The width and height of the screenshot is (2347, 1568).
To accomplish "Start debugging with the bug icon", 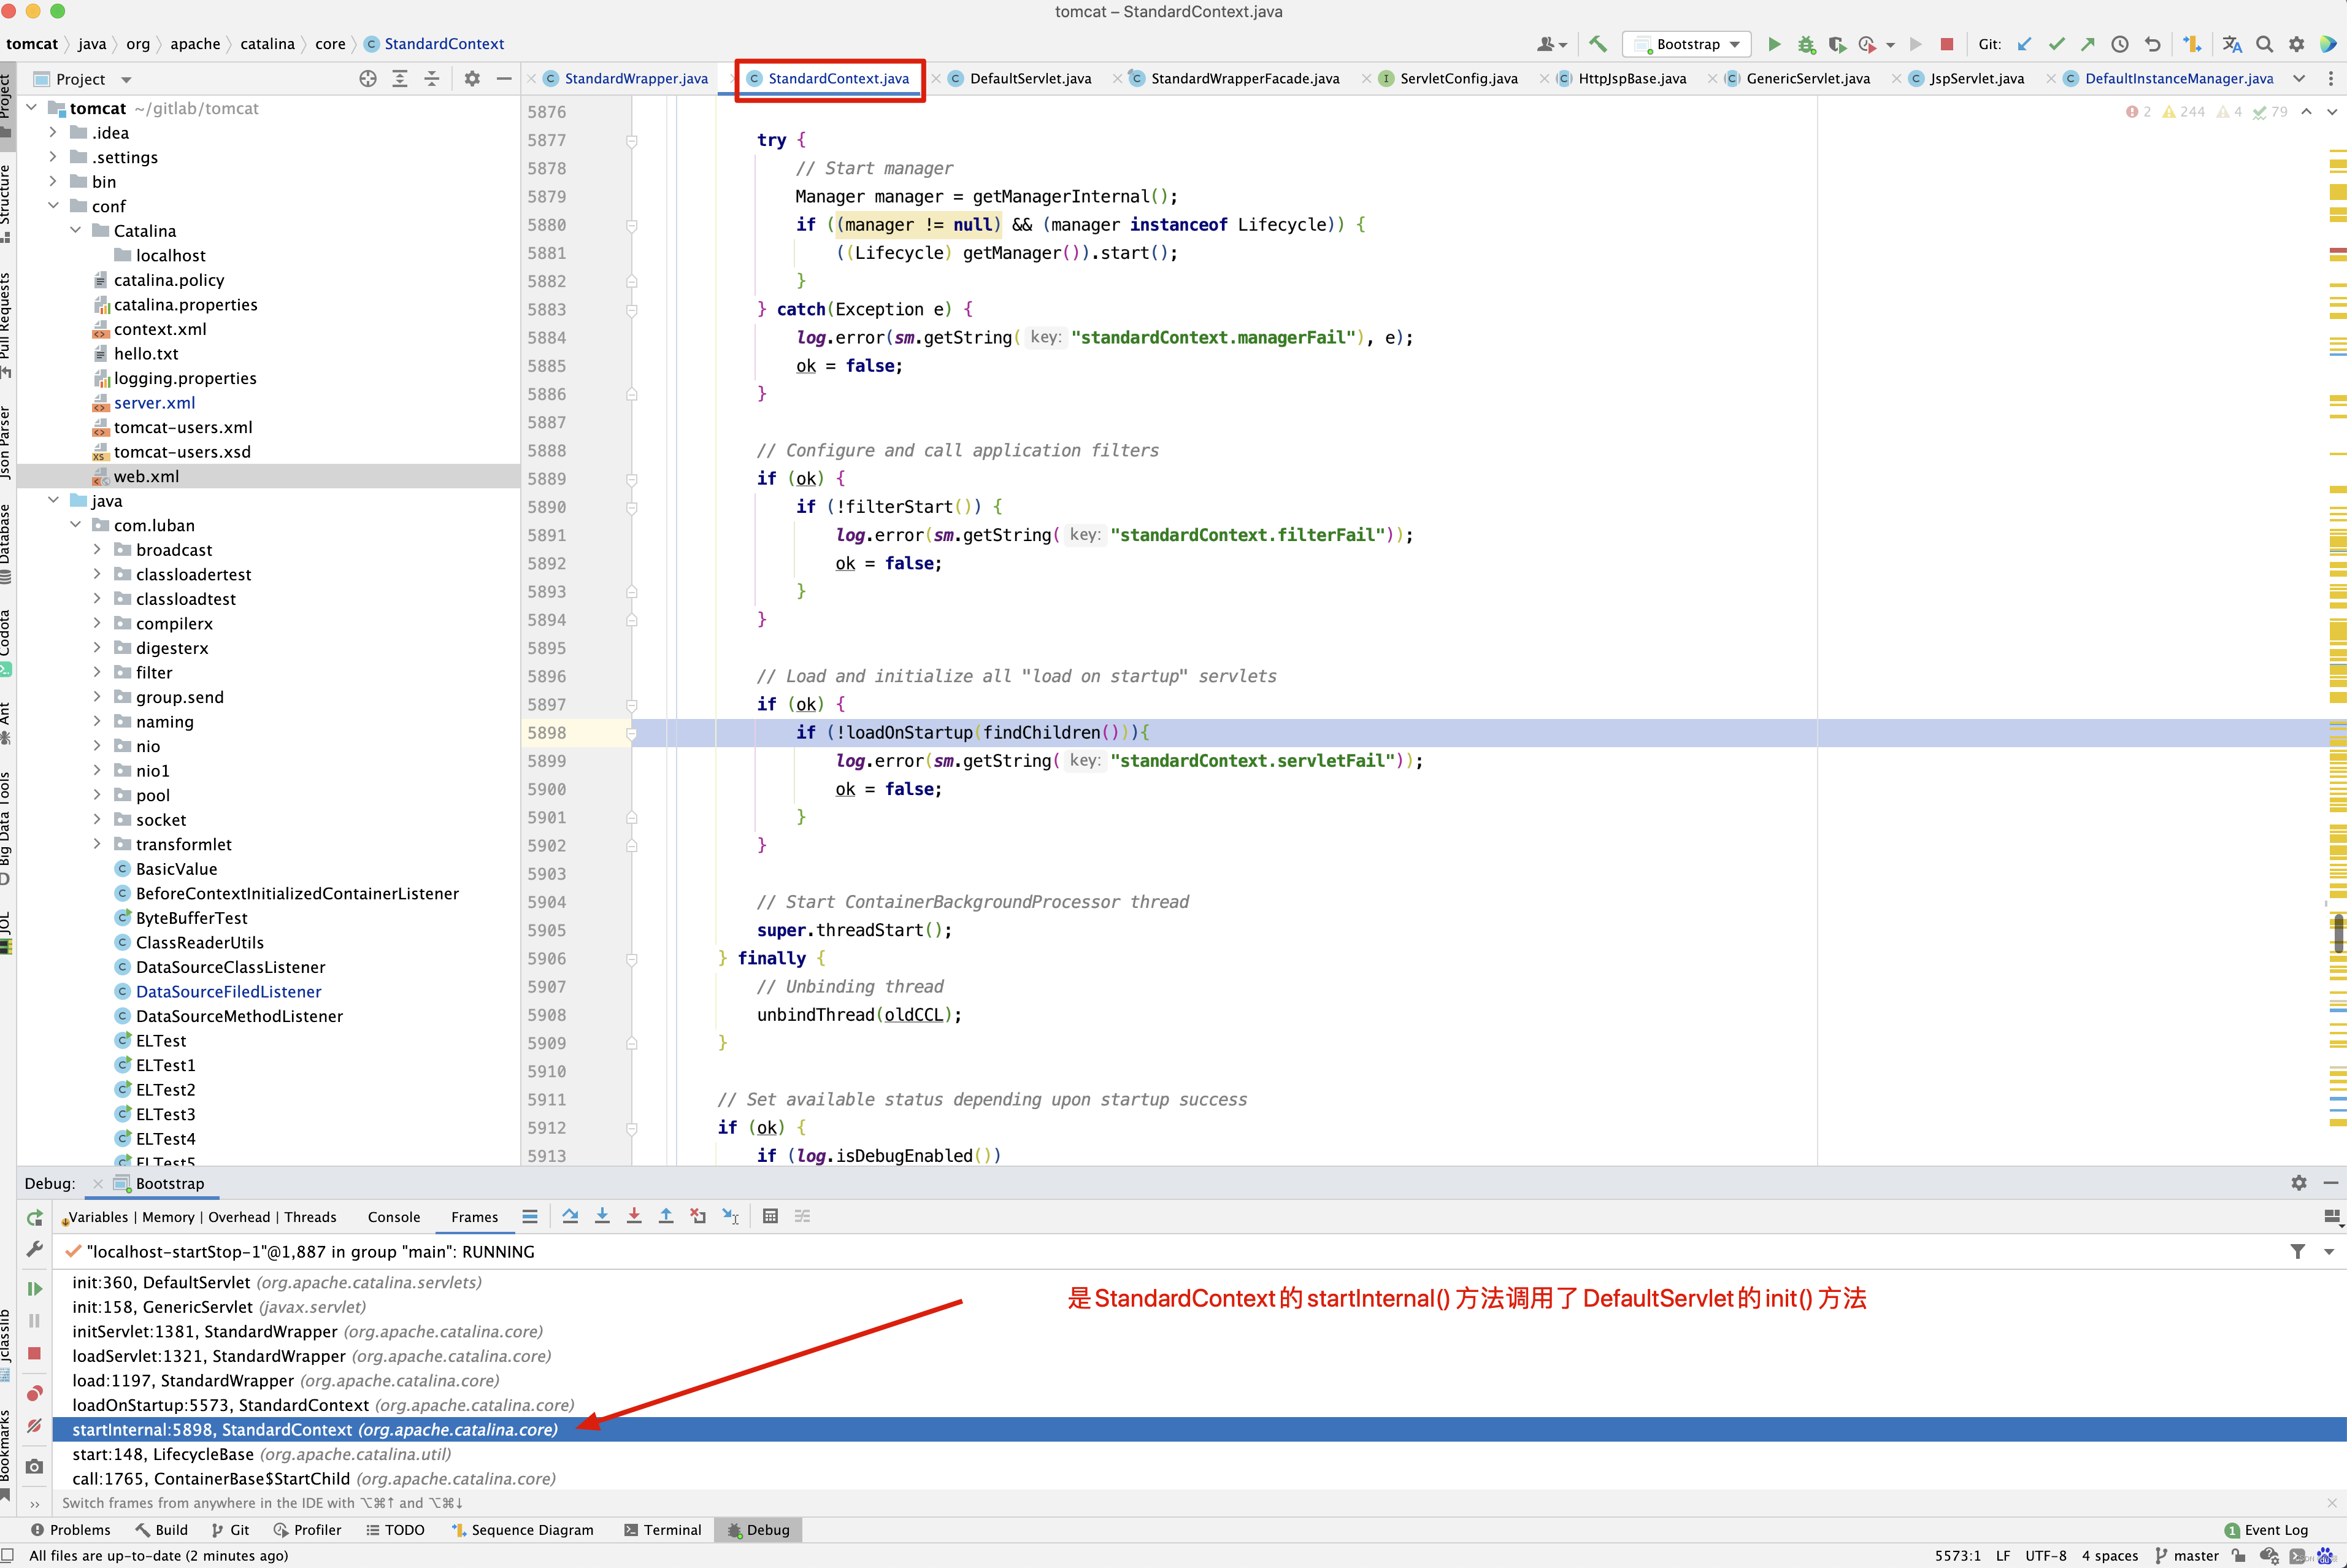I will pos(1806,44).
